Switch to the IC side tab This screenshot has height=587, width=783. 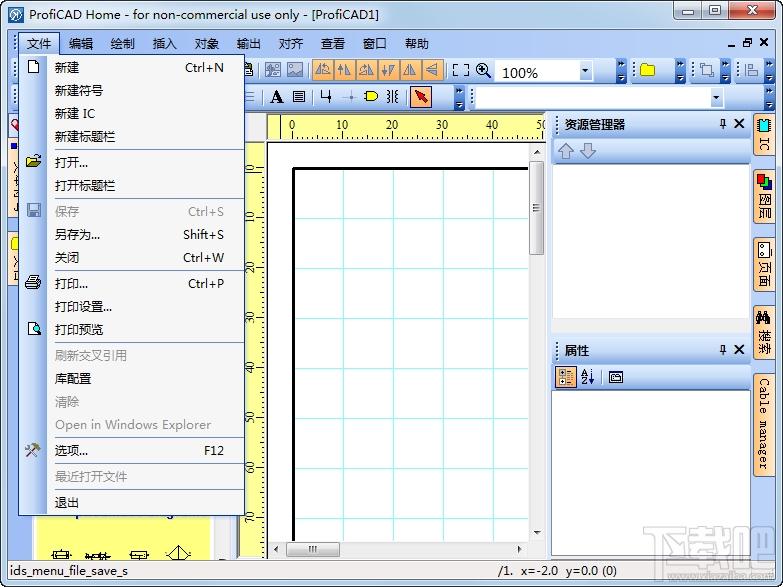pyautogui.click(x=764, y=135)
